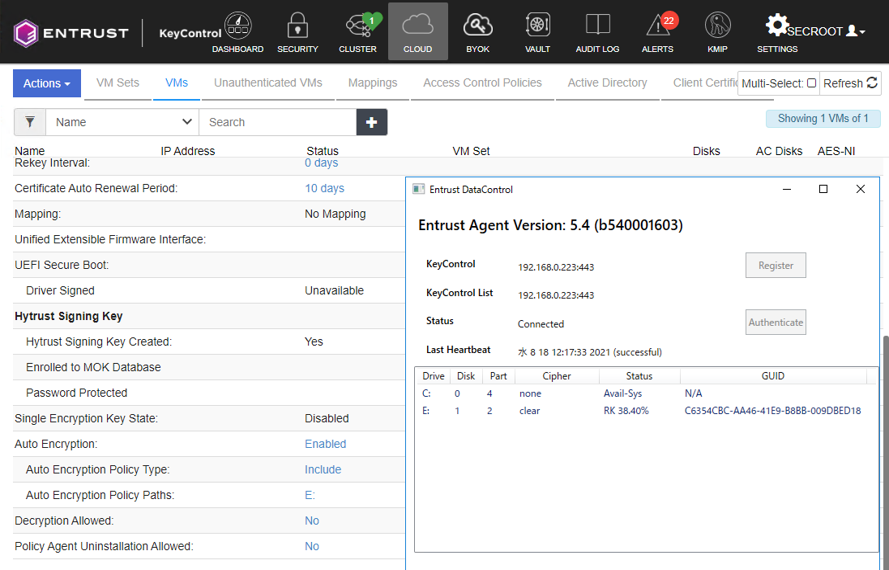
Task: Edit Certificate Auto Renewal 10 days
Action: pyautogui.click(x=324, y=188)
